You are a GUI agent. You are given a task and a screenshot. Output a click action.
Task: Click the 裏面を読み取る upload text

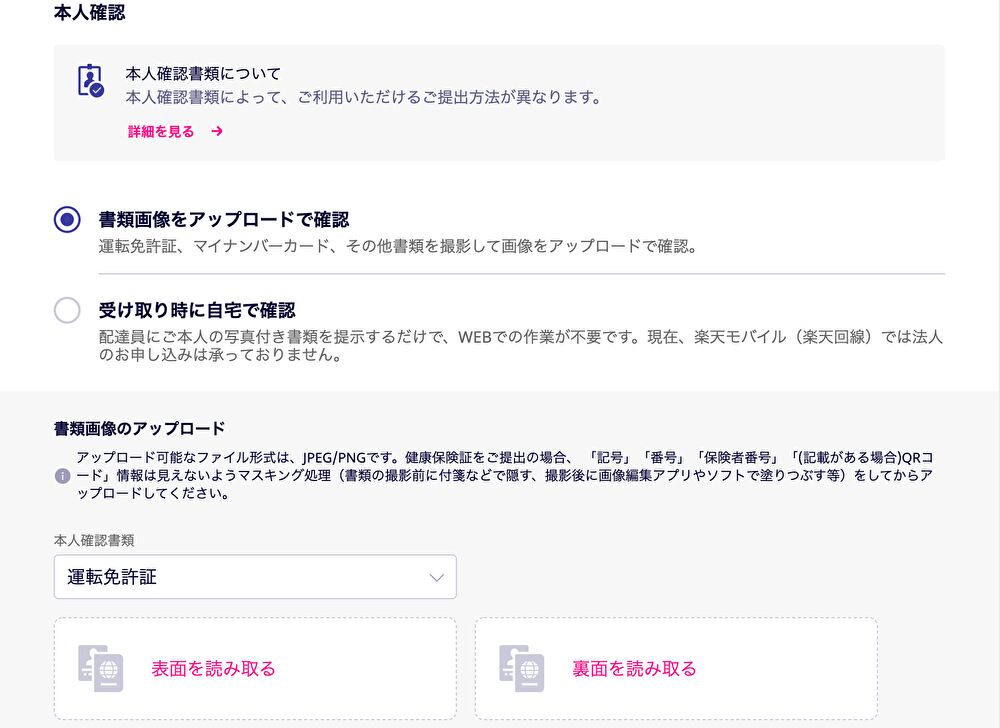[634, 669]
